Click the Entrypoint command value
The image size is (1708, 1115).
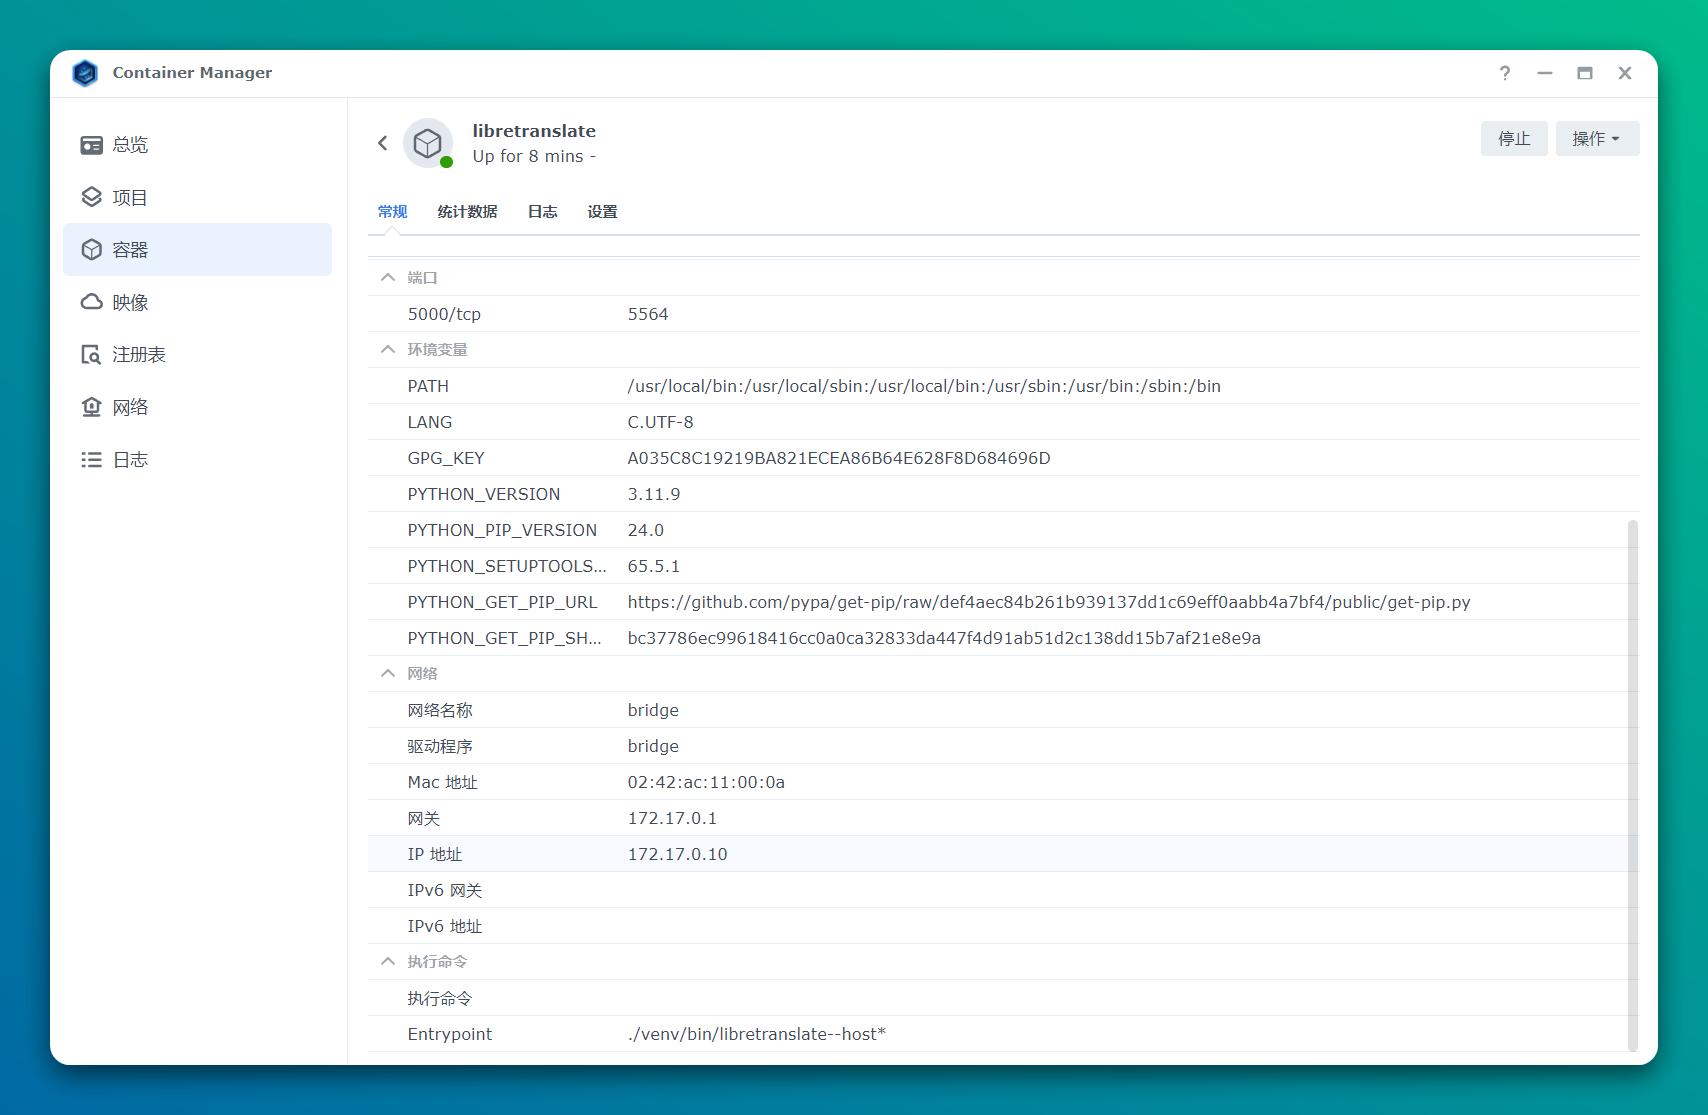click(x=757, y=1034)
